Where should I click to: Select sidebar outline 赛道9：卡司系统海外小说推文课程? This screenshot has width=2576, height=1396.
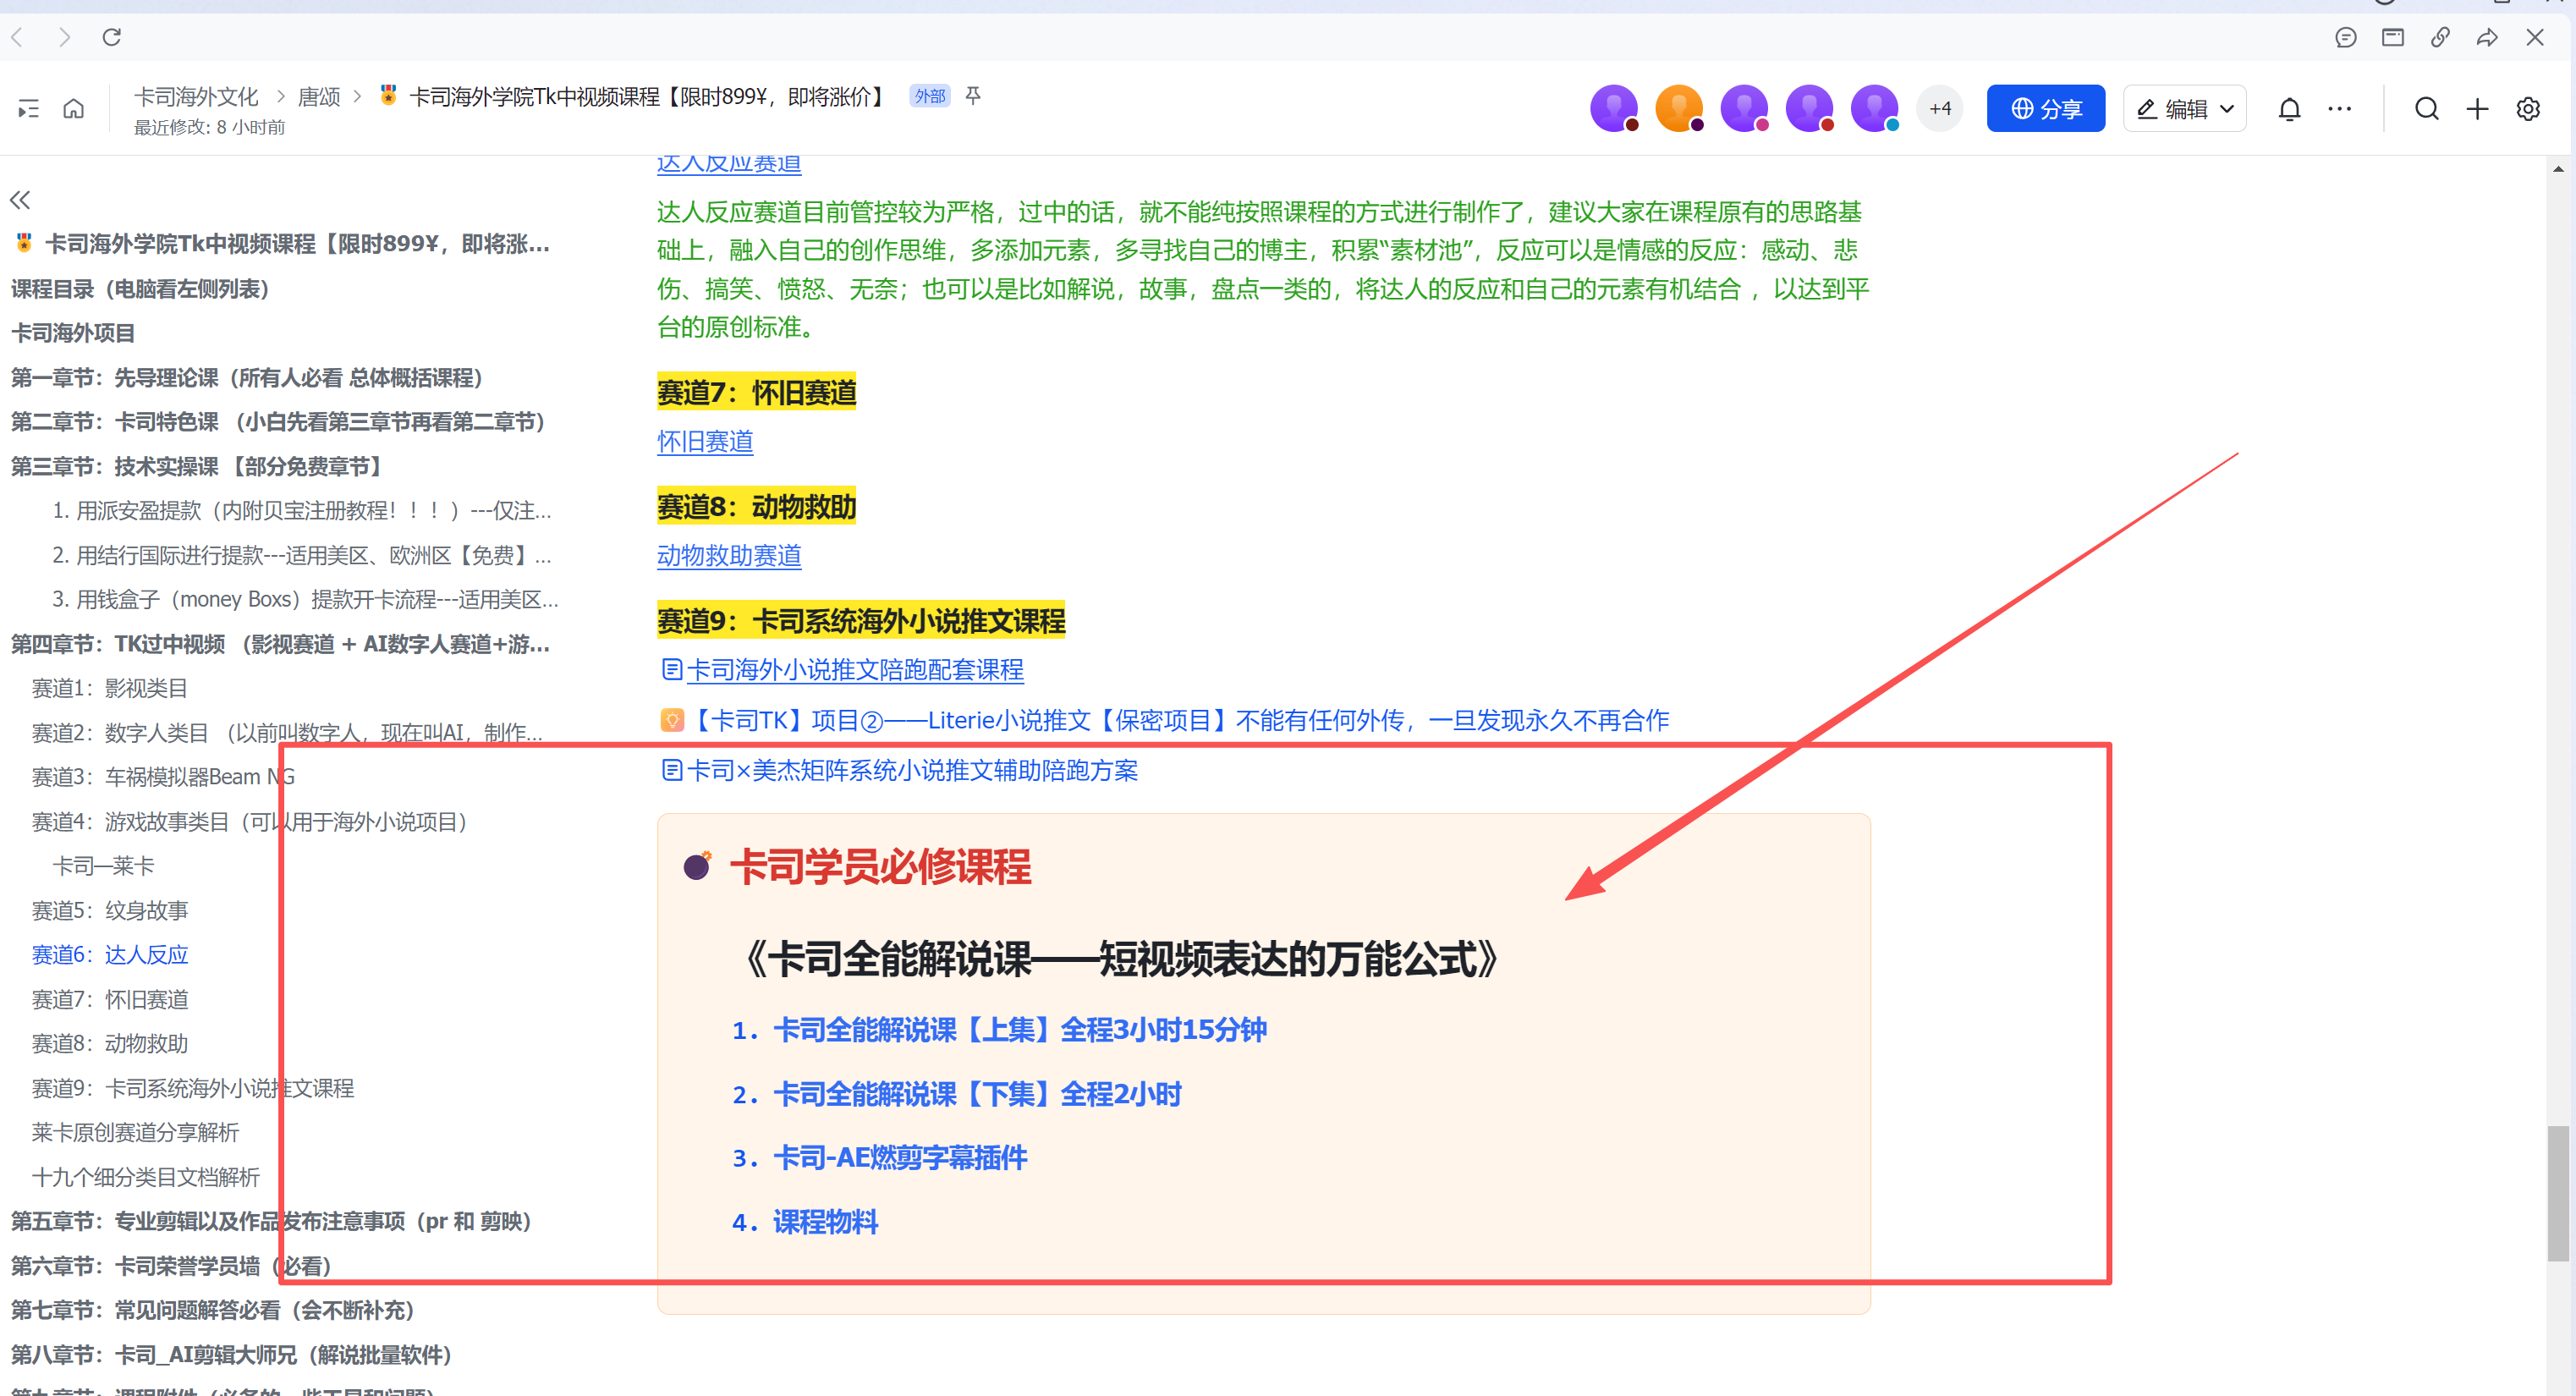pos(192,1088)
